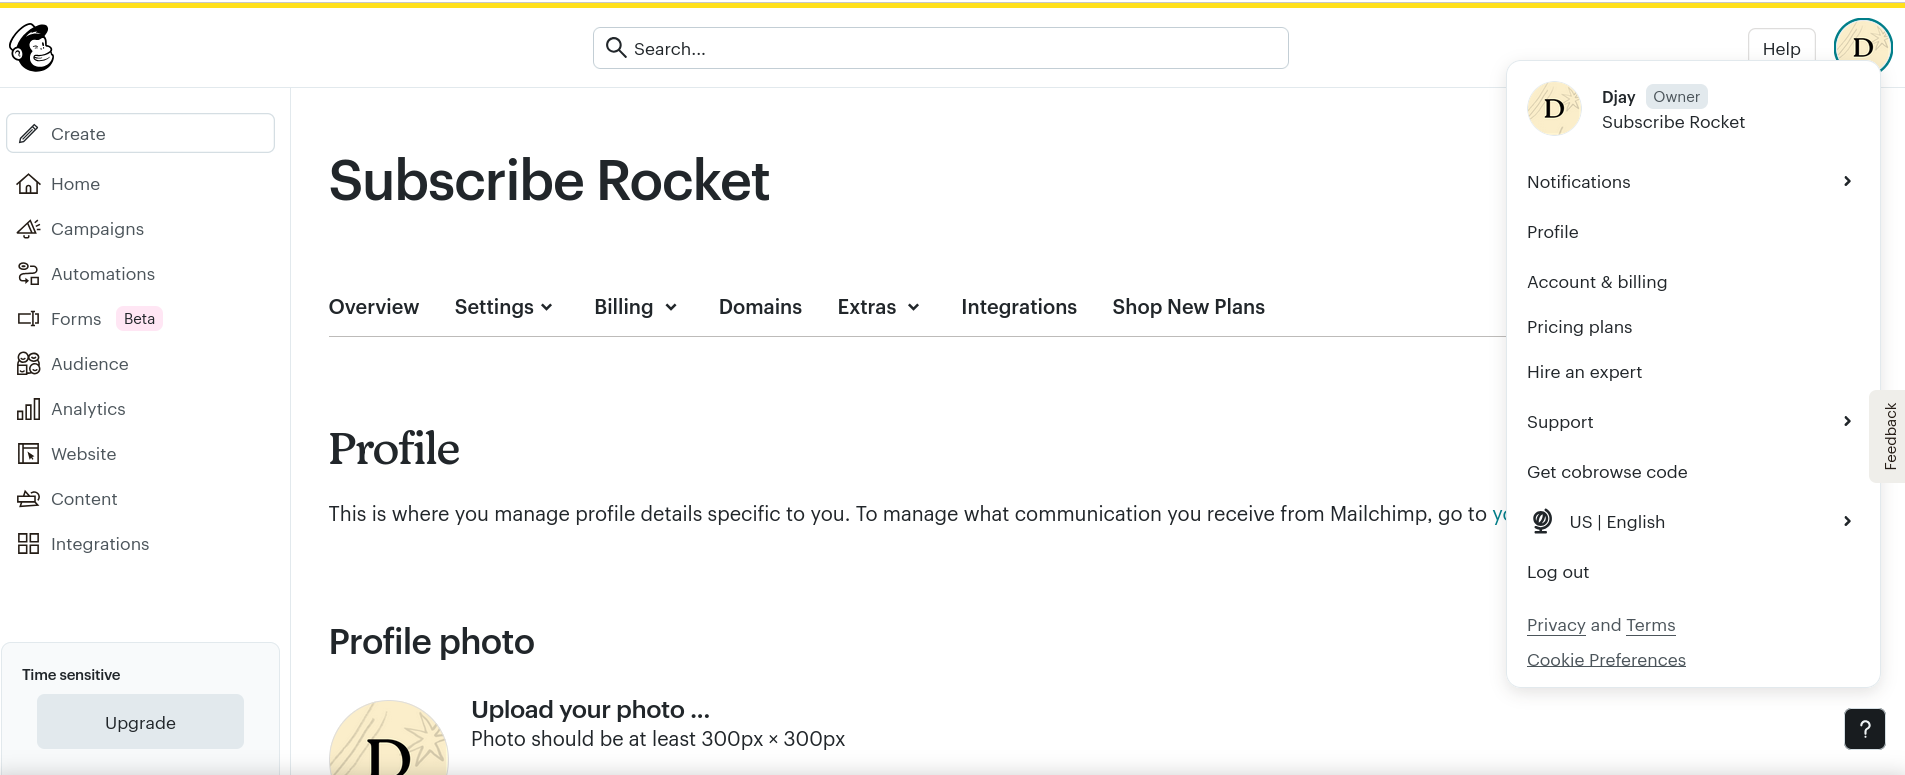Screen dimensions: 1905x775
Task: Click the Subscribe Rocket account name in menu
Action: pos(1673,122)
